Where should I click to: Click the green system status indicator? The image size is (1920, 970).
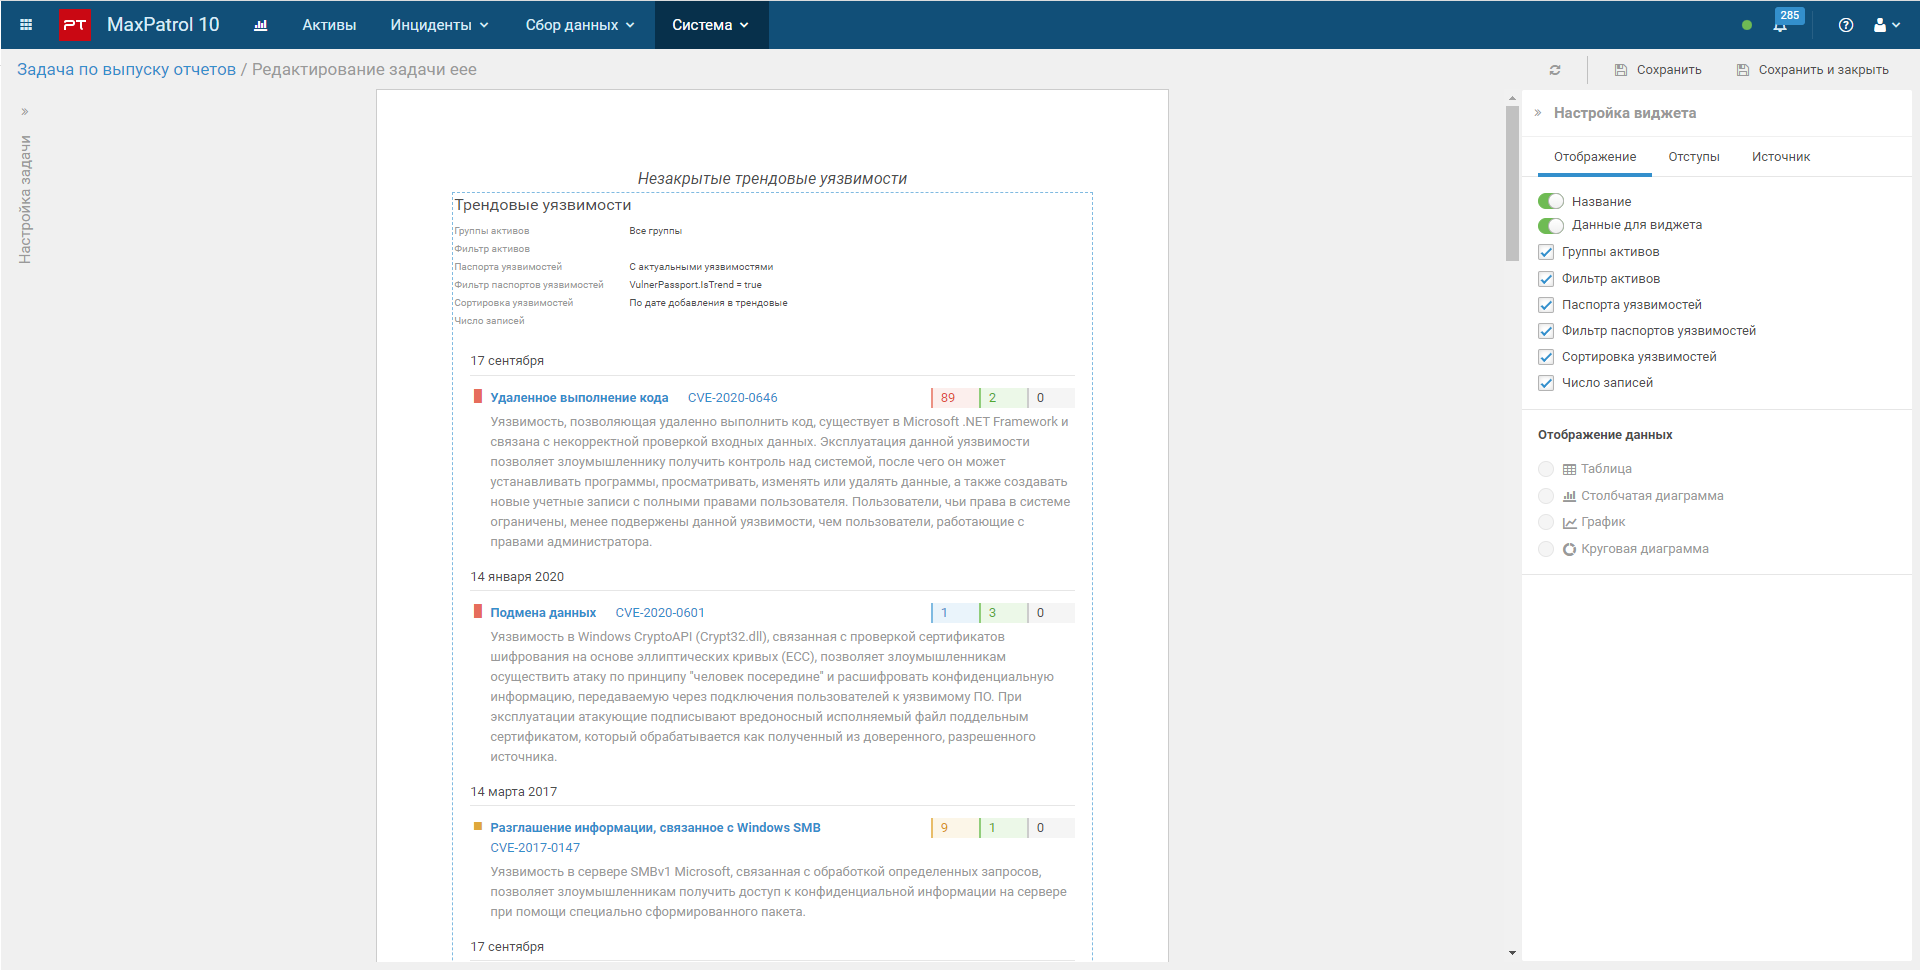click(1747, 25)
